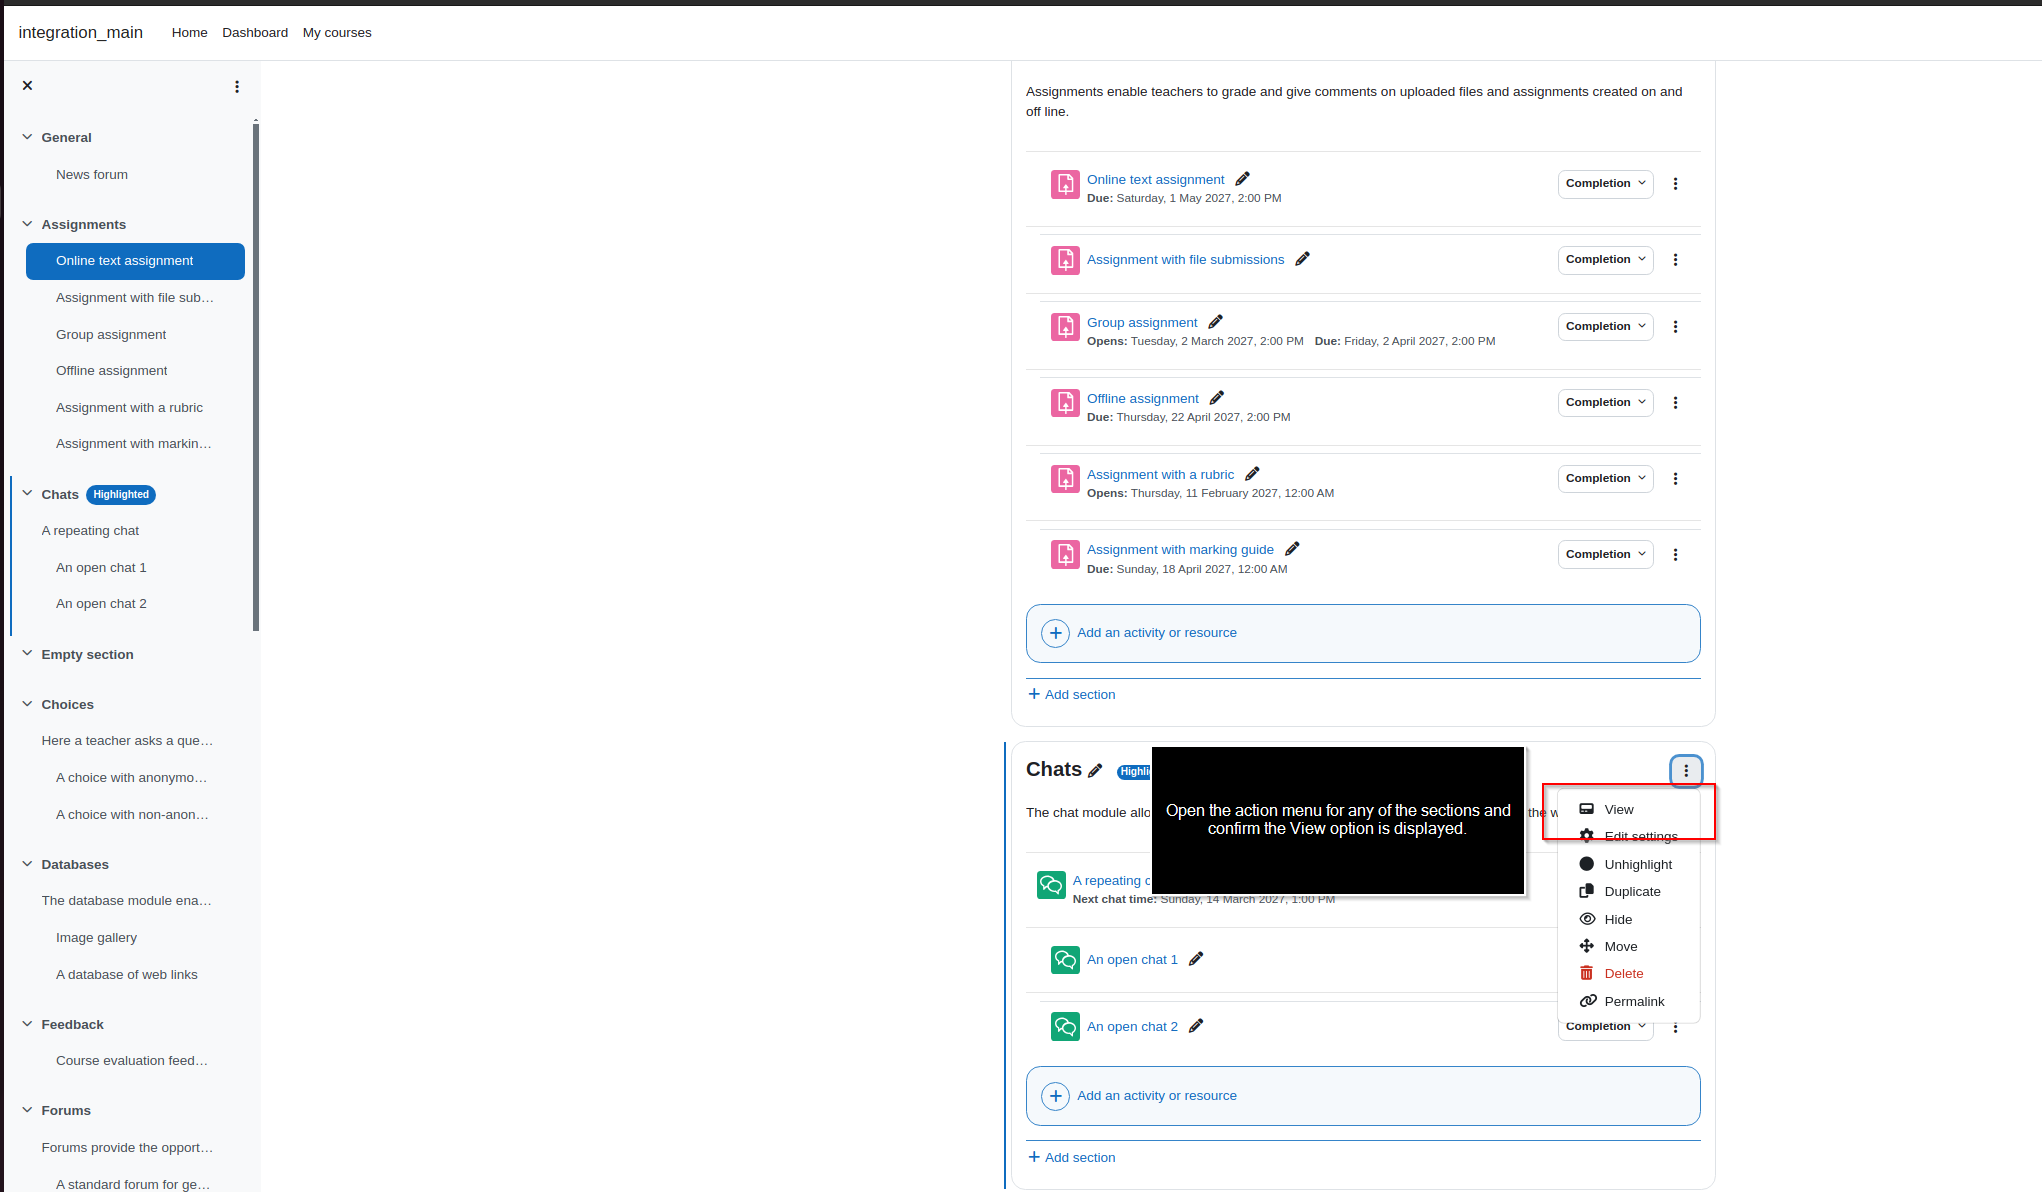
Task: Select Duplicate in the section menu
Action: pyautogui.click(x=1628, y=892)
